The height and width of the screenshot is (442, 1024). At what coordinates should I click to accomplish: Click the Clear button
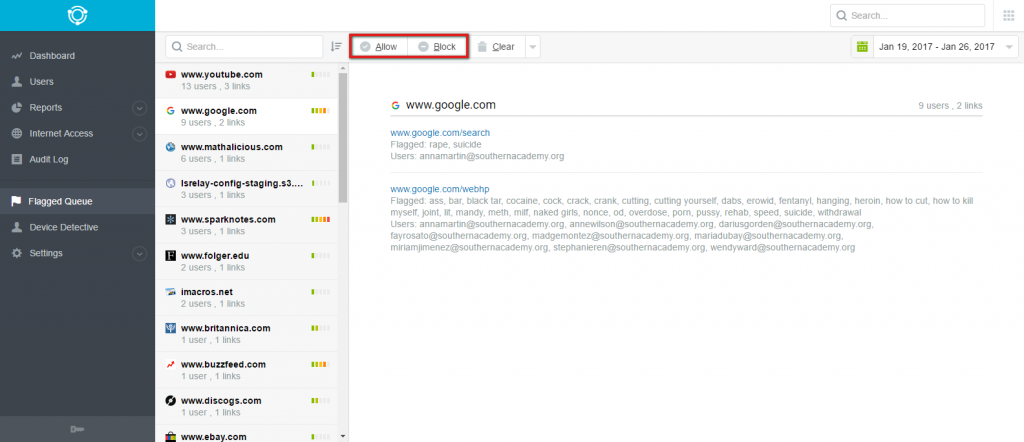[x=498, y=47]
